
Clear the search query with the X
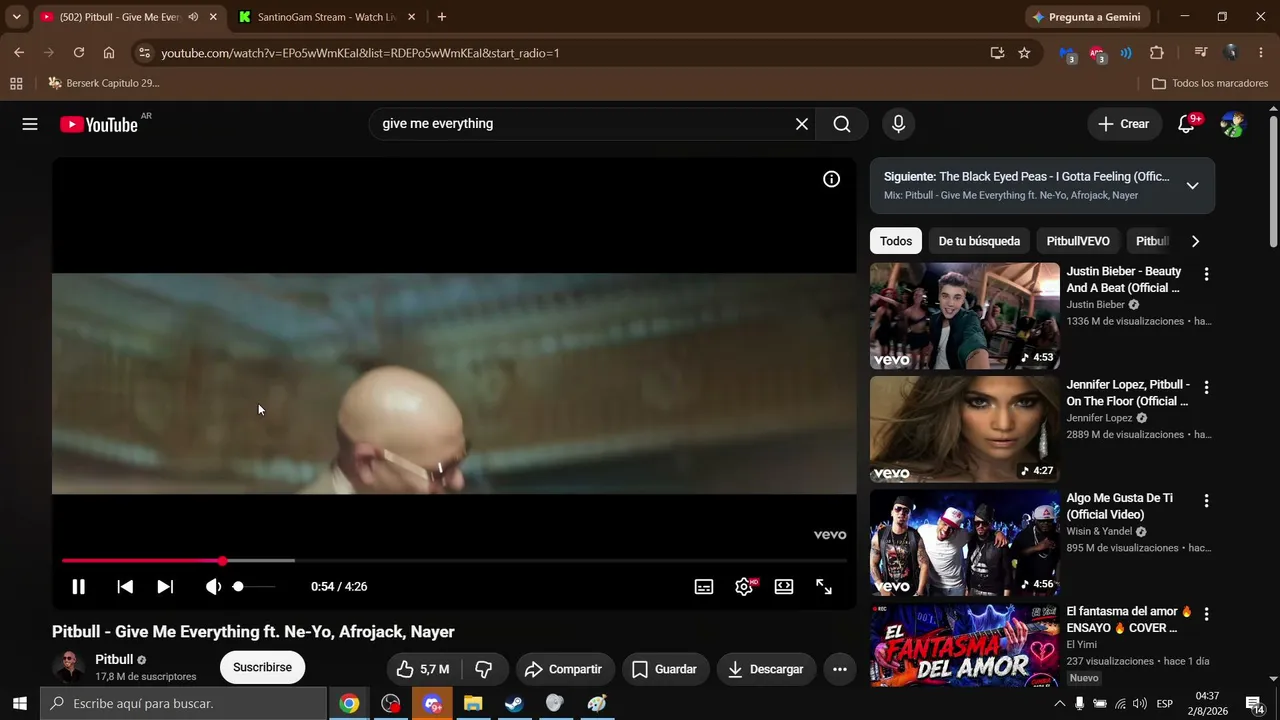coord(802,124)
